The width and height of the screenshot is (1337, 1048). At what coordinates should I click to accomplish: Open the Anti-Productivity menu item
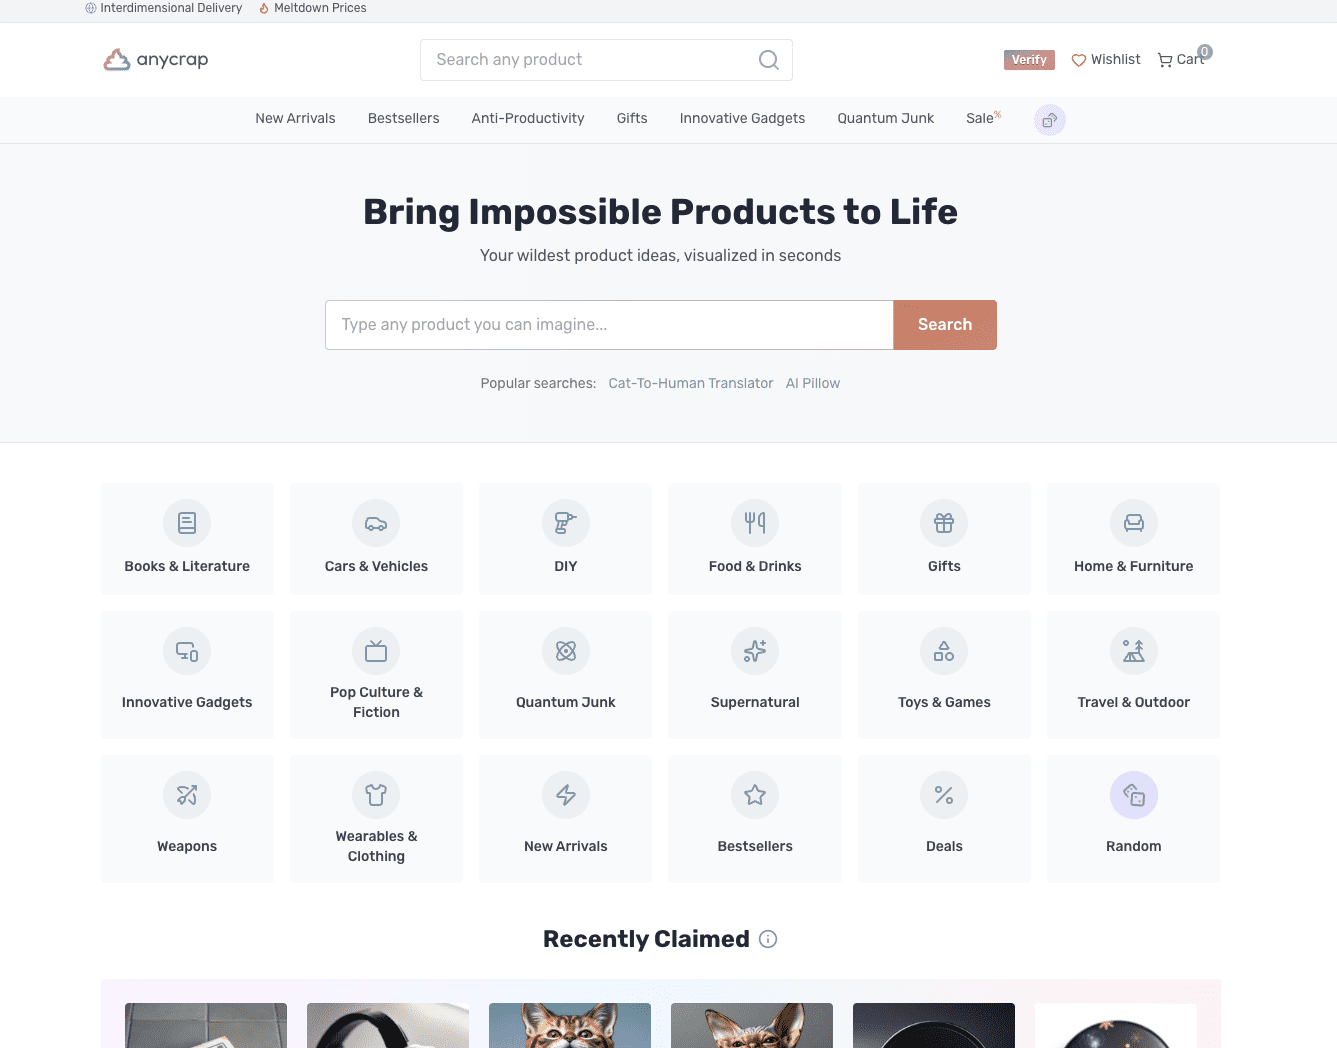[x=528, y=118]
